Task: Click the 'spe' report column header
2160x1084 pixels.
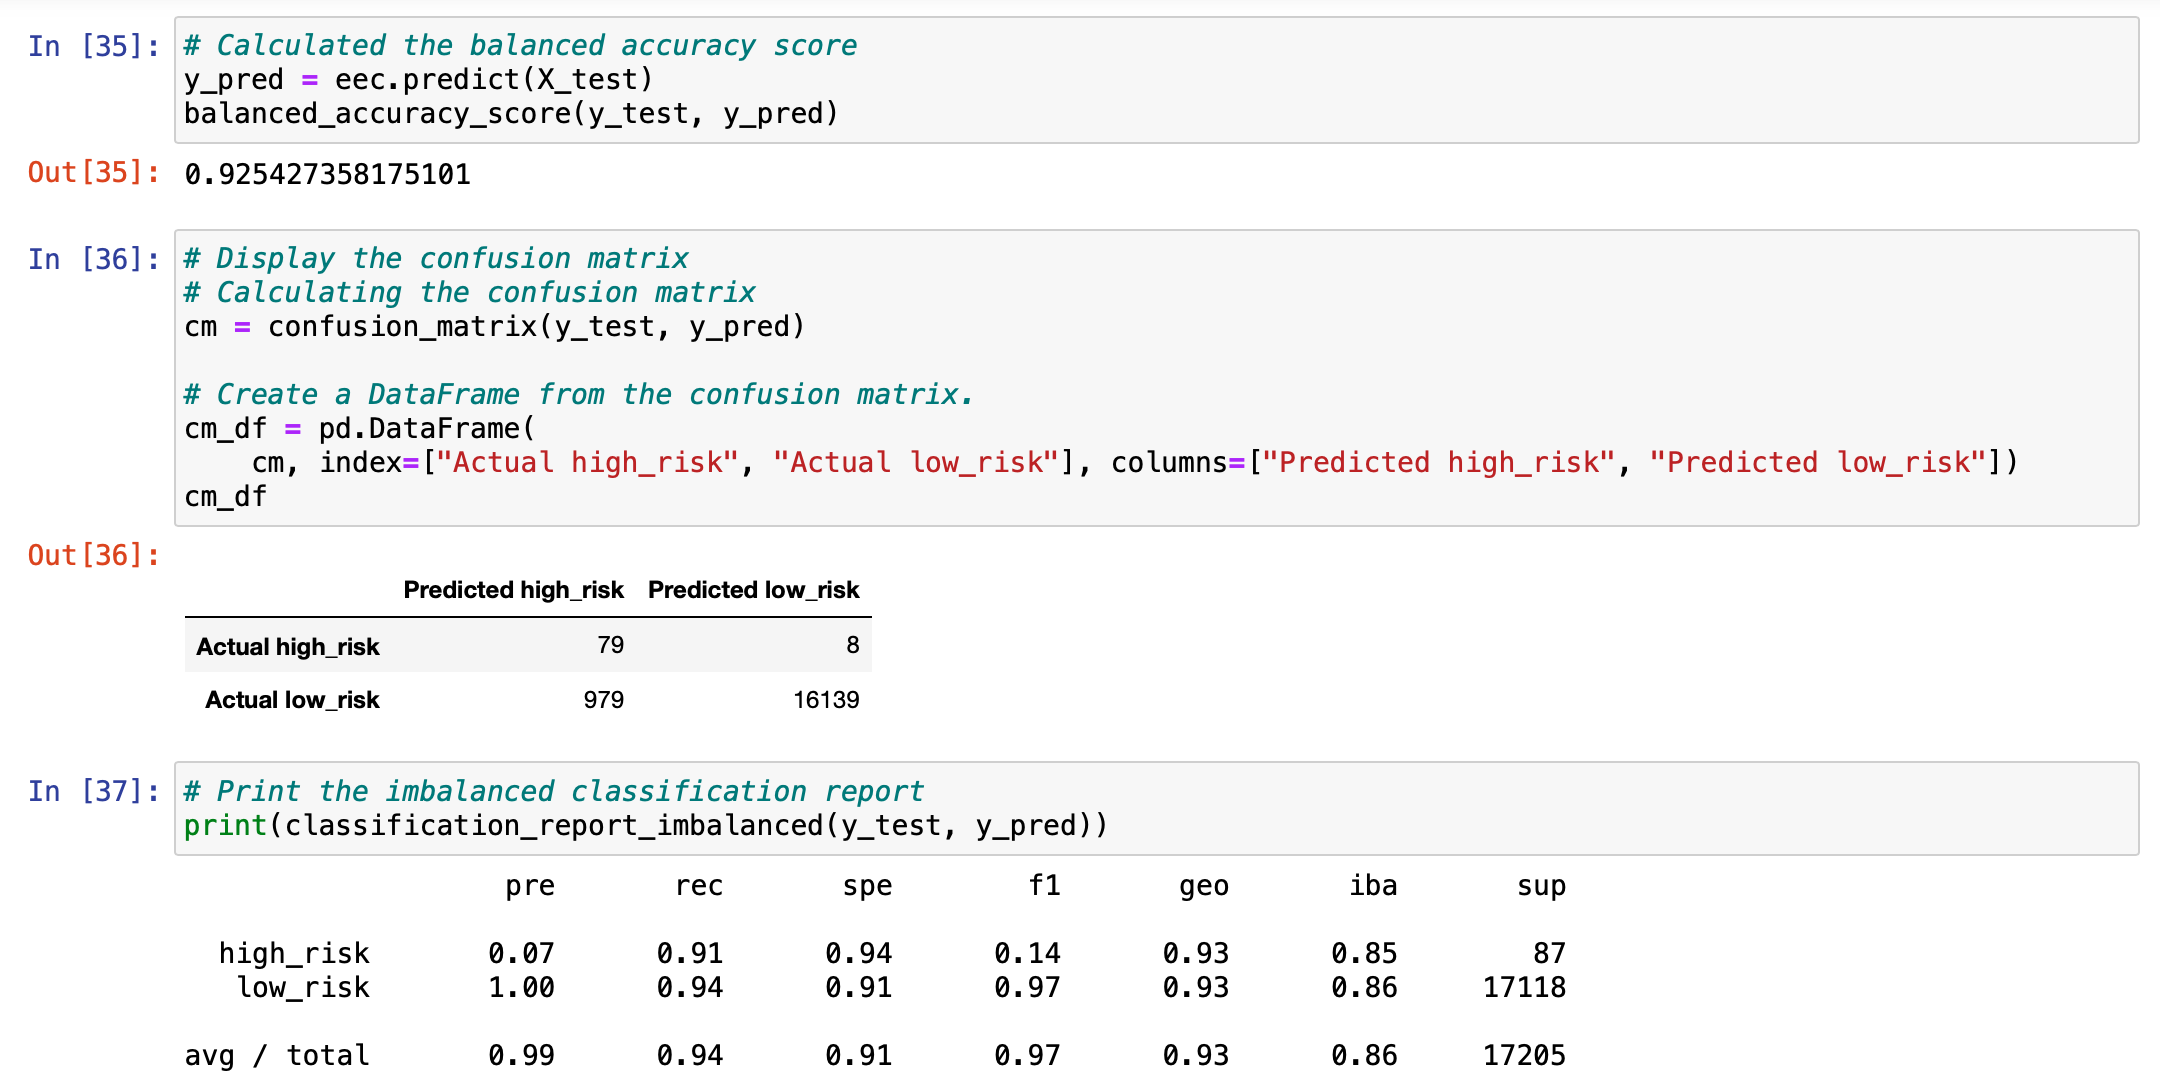Action: [x=867, y=886]
